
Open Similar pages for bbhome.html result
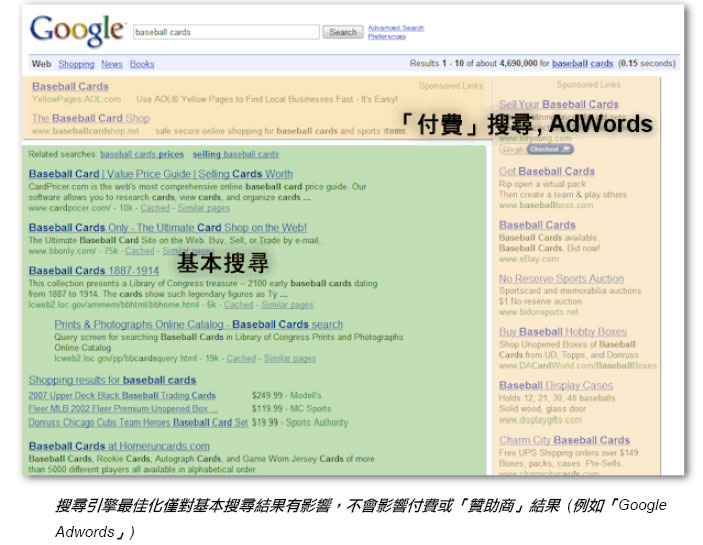[287, 305]
